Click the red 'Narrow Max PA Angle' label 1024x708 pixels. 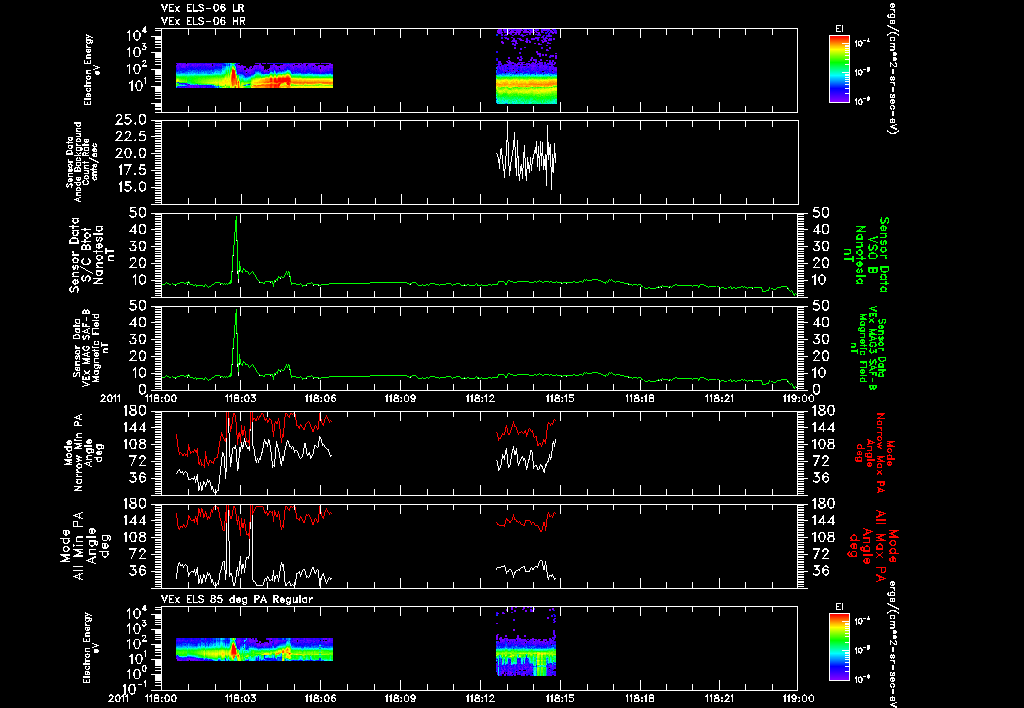(x=875, y=453)
